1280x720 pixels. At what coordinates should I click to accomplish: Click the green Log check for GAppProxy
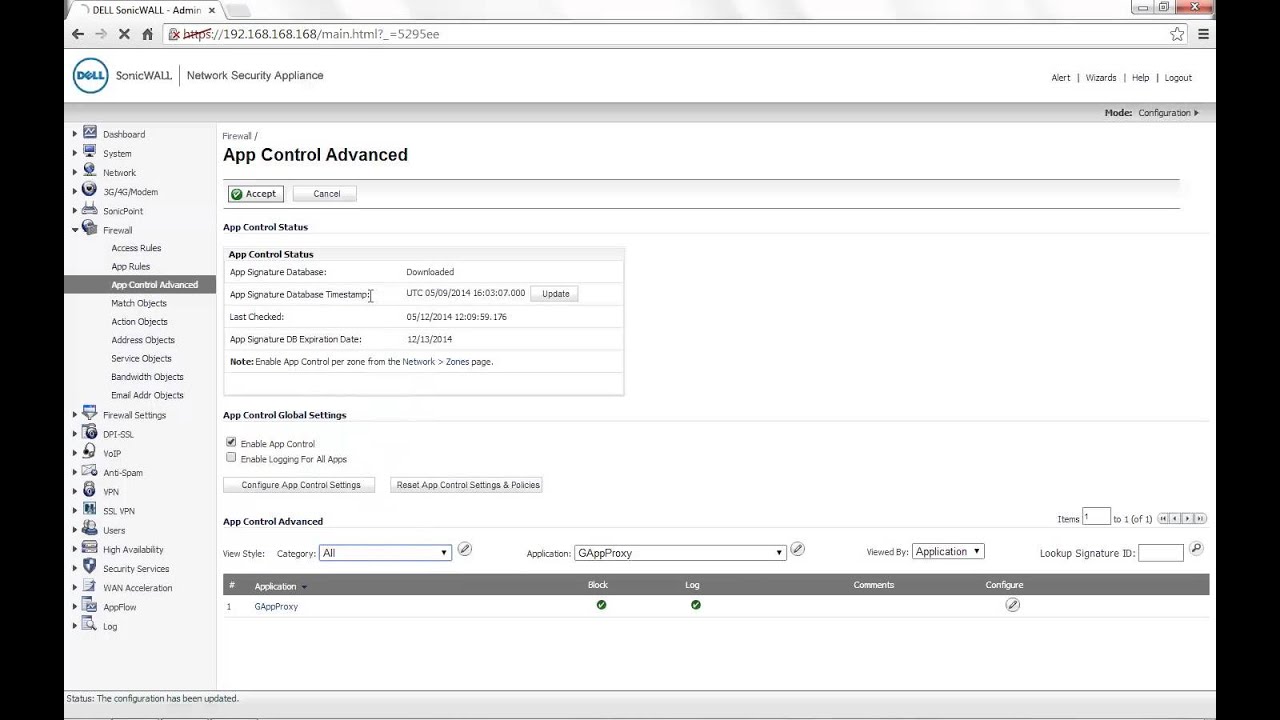click(695, 605)
